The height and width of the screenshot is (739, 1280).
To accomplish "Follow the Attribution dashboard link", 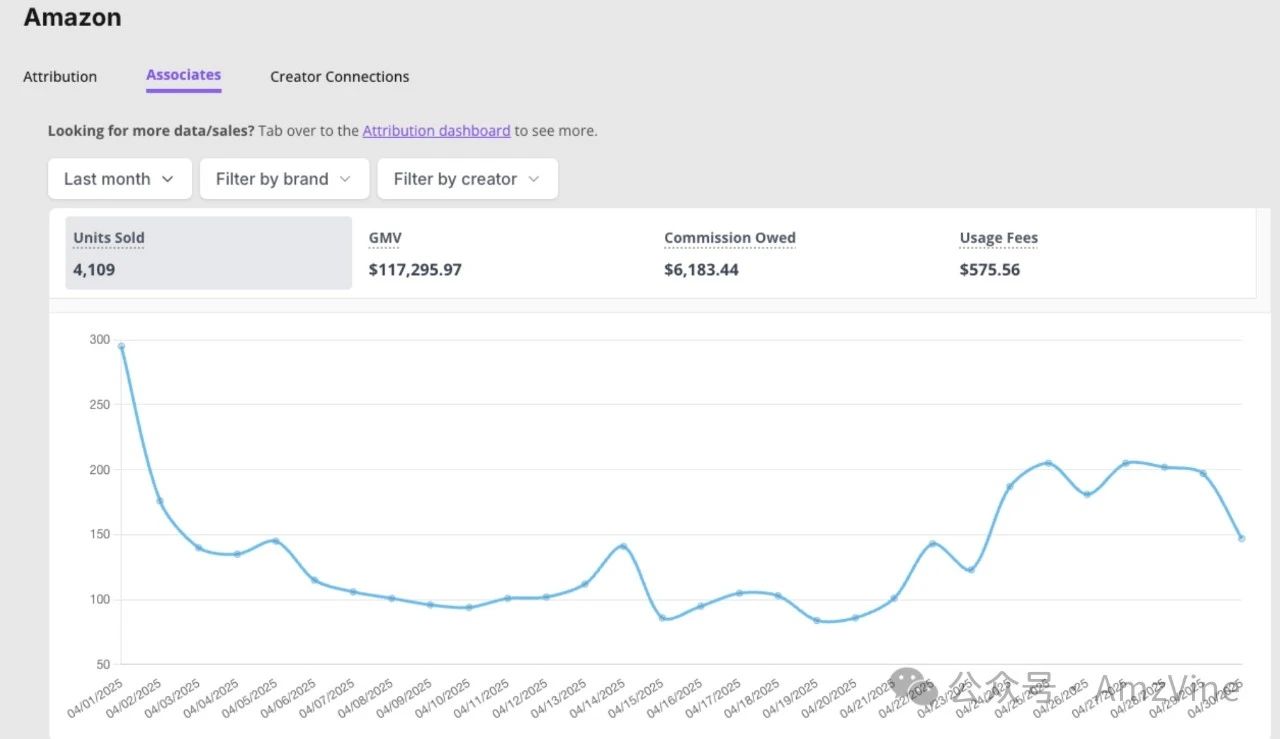I will click(436, 131).
